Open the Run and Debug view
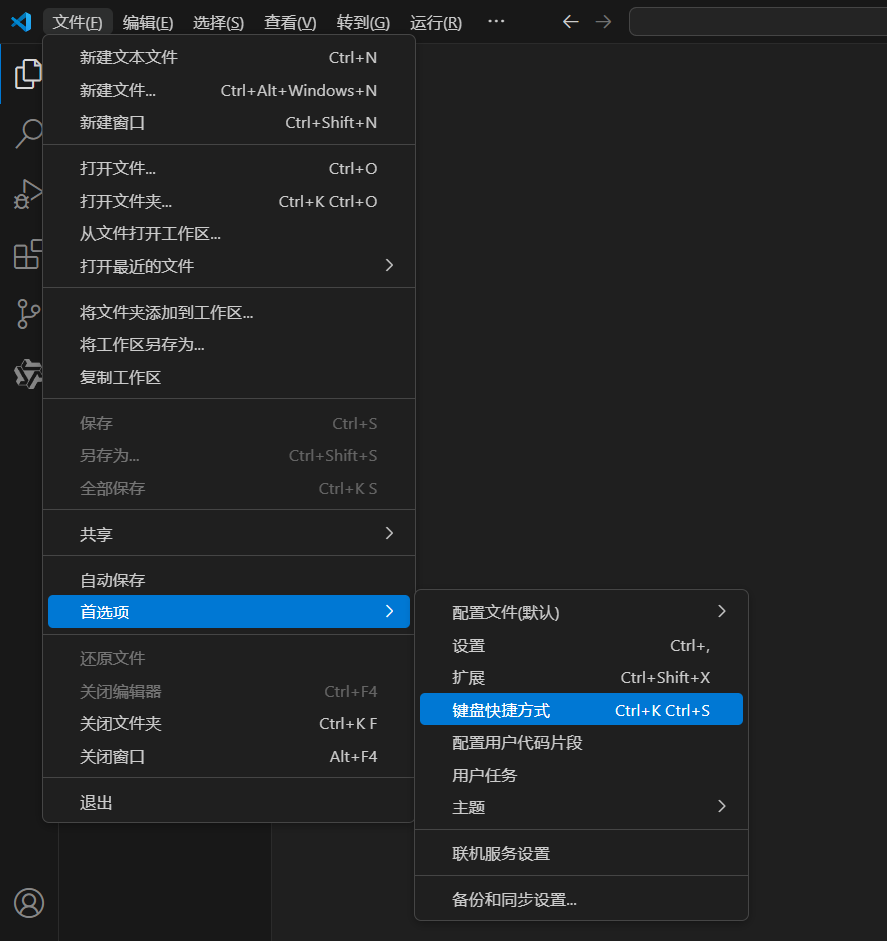The image size is (887, 941). click(x=28, y=194)
